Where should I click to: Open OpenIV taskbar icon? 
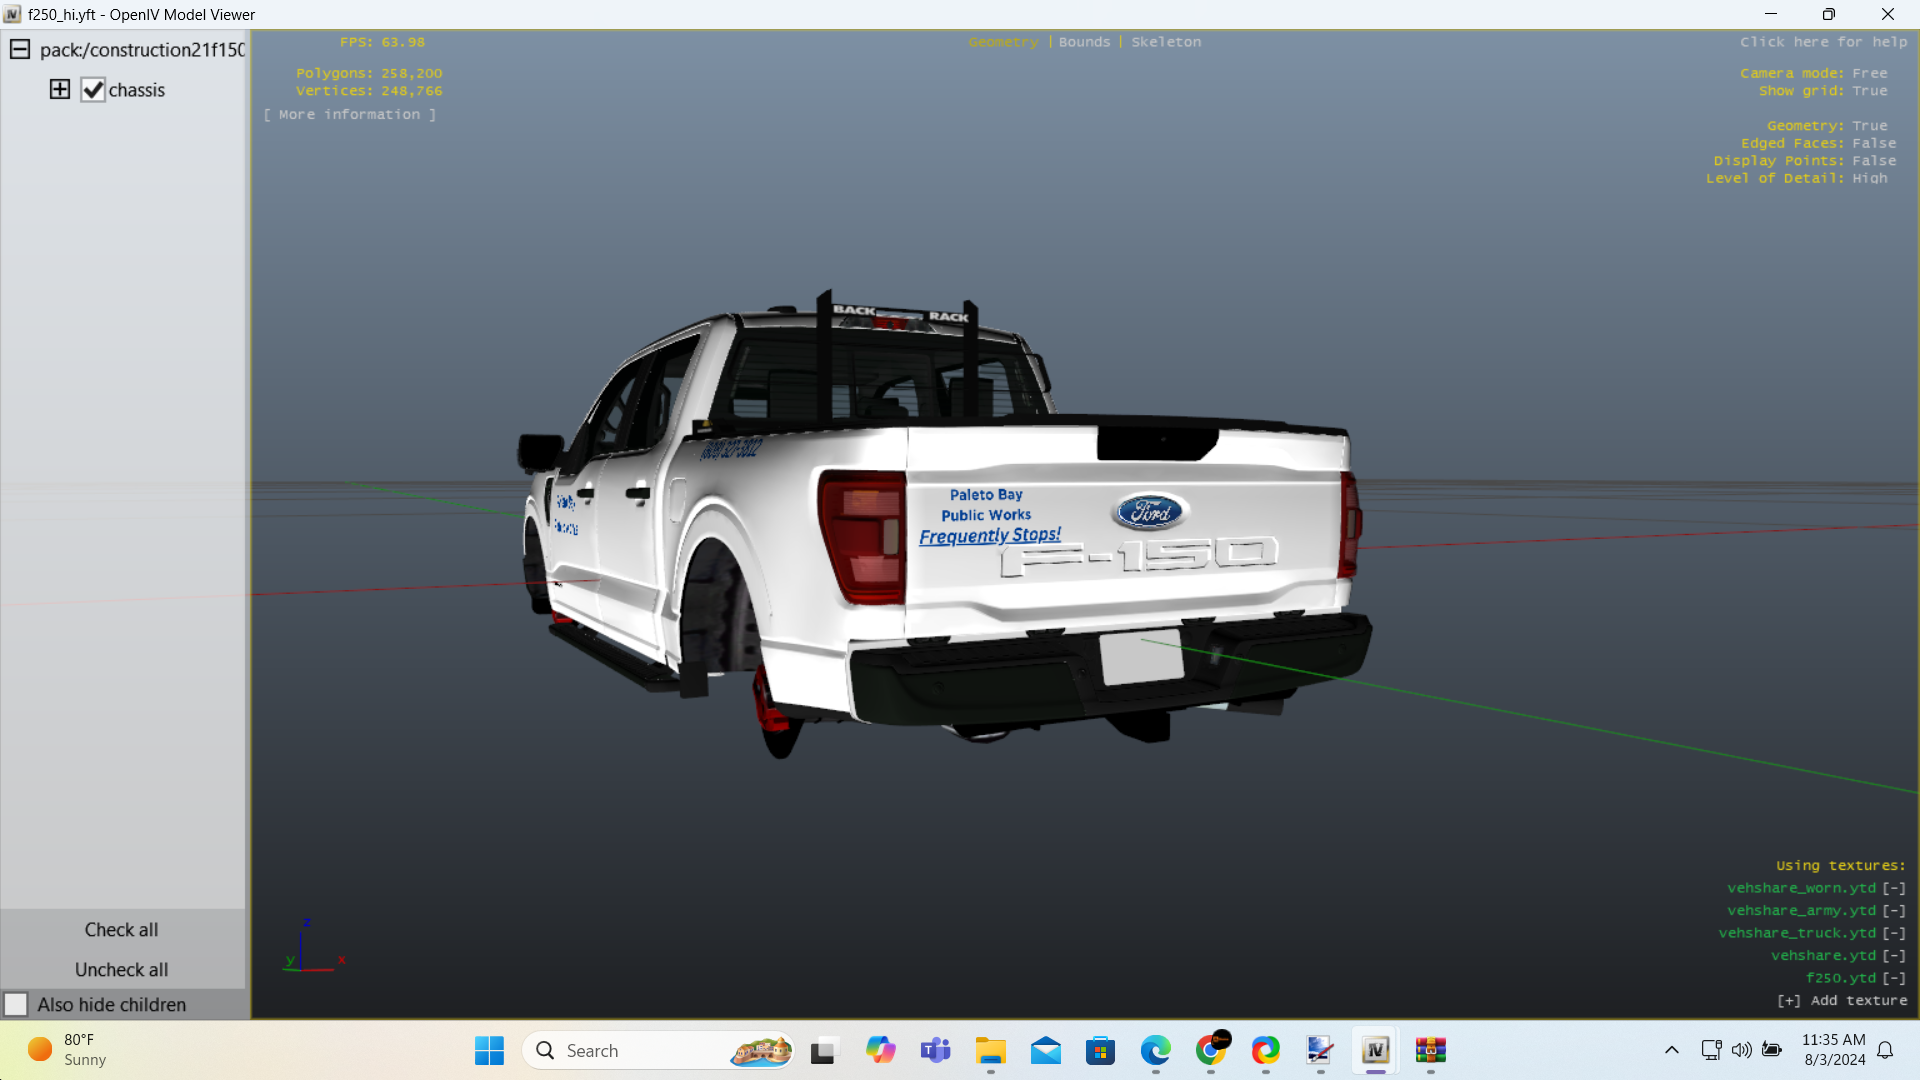point(1375,1051)
